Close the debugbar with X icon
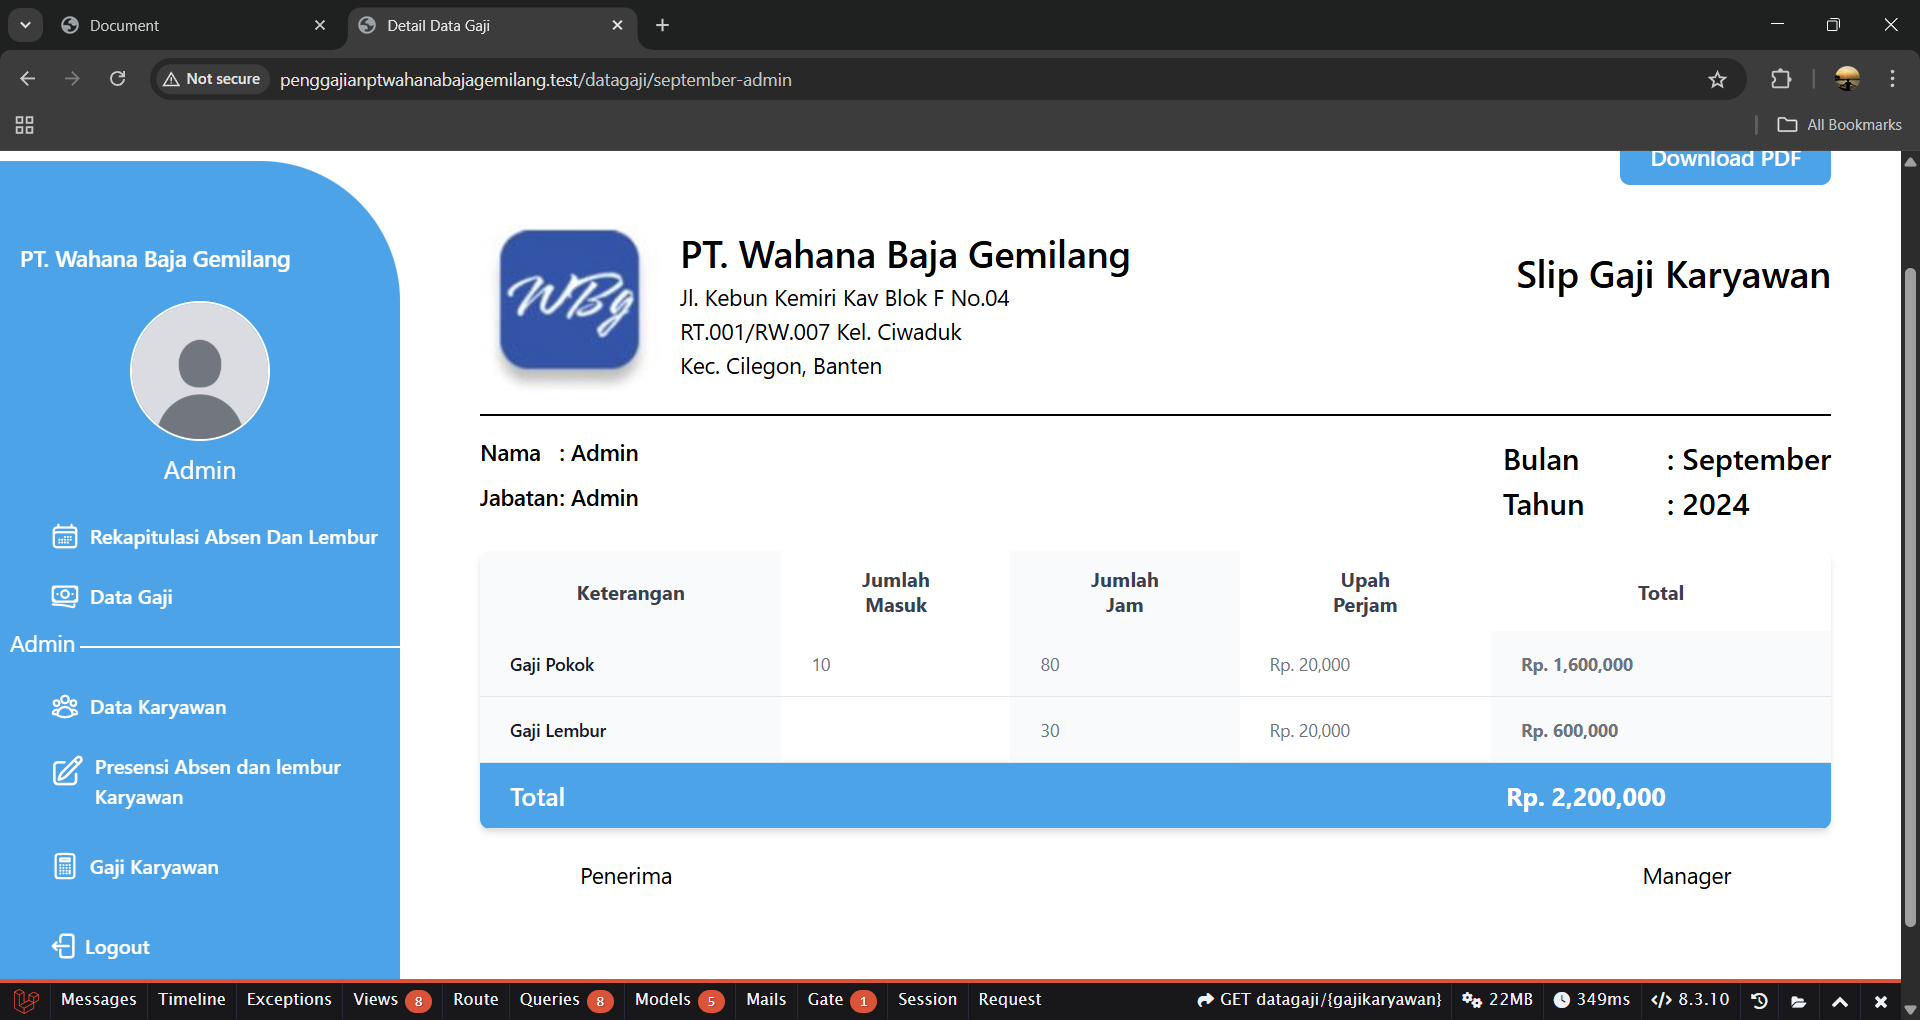 pos(1880,1001)
